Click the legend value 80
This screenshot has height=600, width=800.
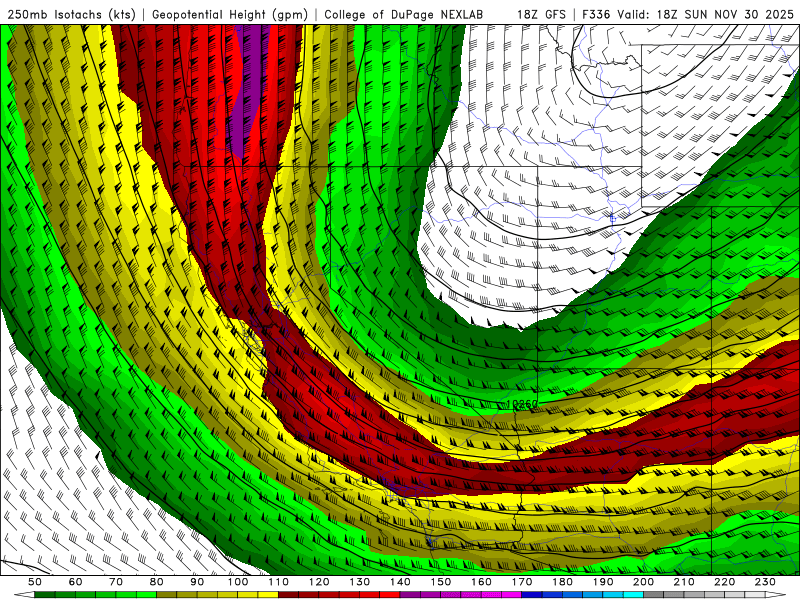coord(157,582)
